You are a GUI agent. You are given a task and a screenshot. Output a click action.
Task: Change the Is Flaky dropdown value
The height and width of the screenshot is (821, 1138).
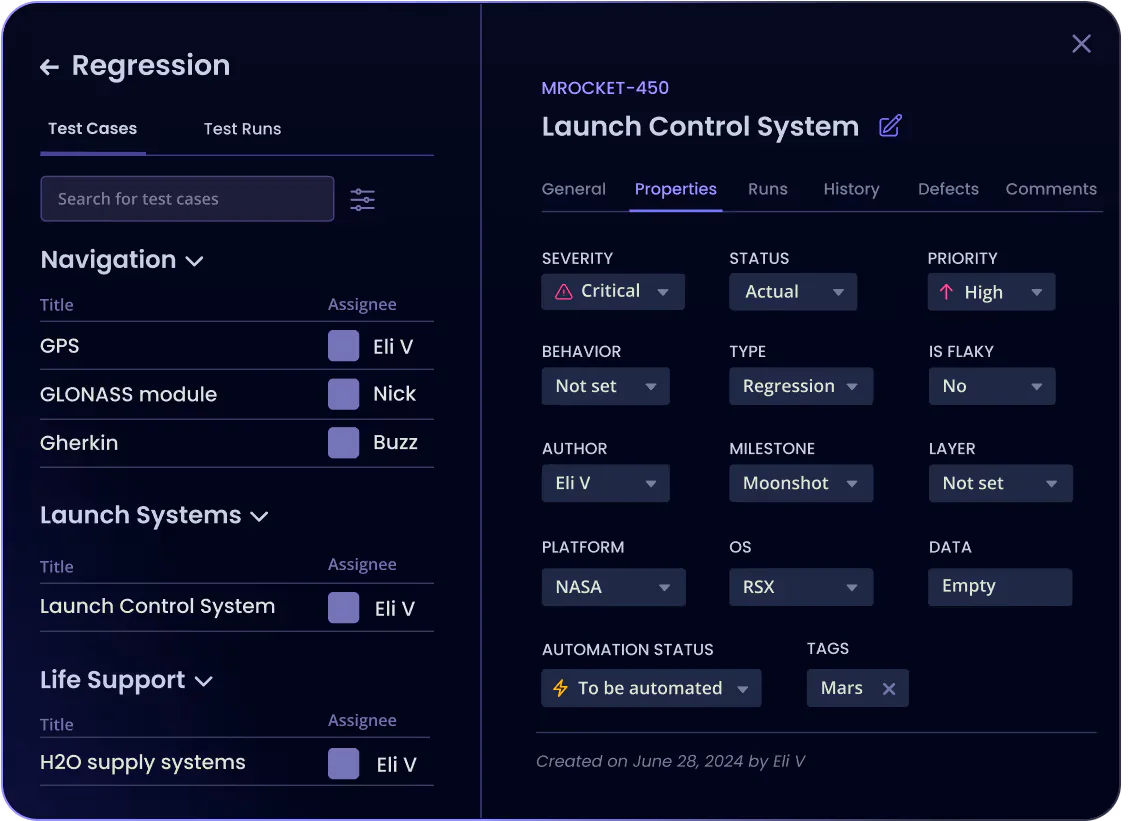click(990, 386)
